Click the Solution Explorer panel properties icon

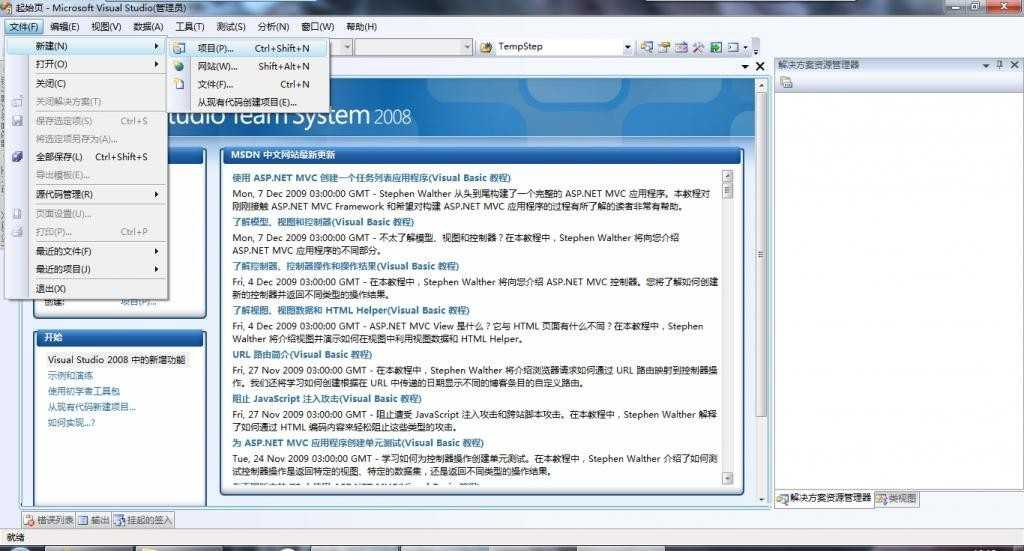(786, 83)
